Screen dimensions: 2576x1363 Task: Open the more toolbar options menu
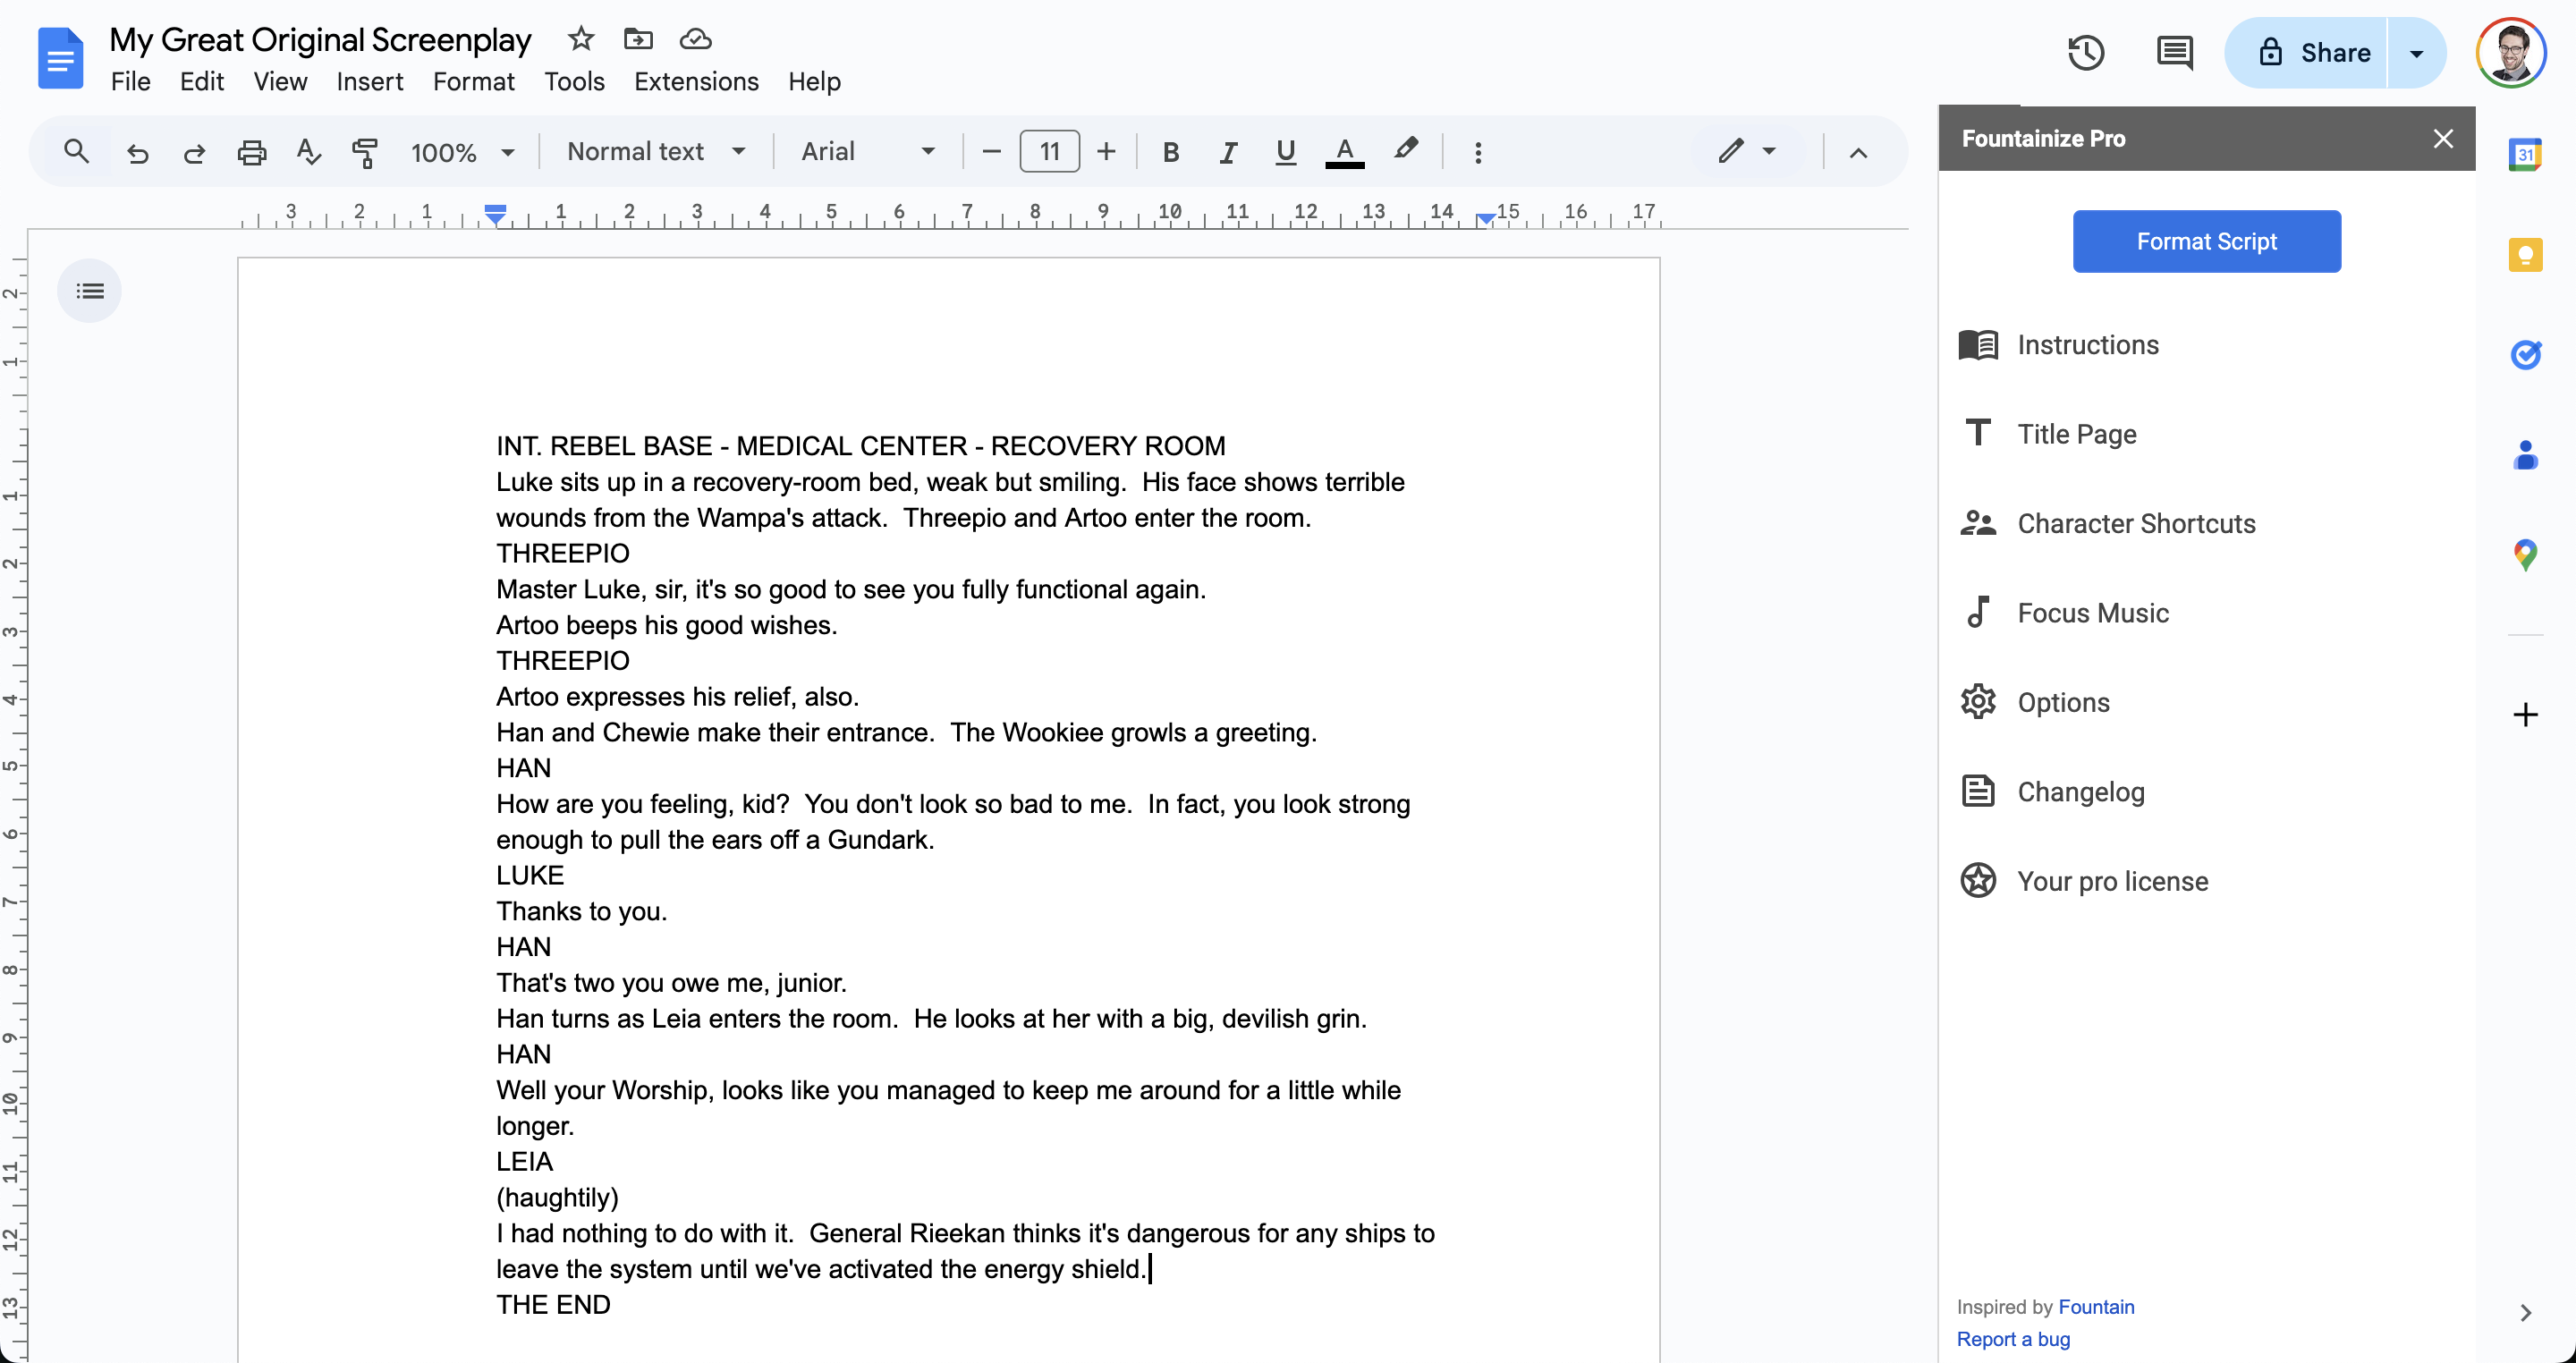(1478, 152)
